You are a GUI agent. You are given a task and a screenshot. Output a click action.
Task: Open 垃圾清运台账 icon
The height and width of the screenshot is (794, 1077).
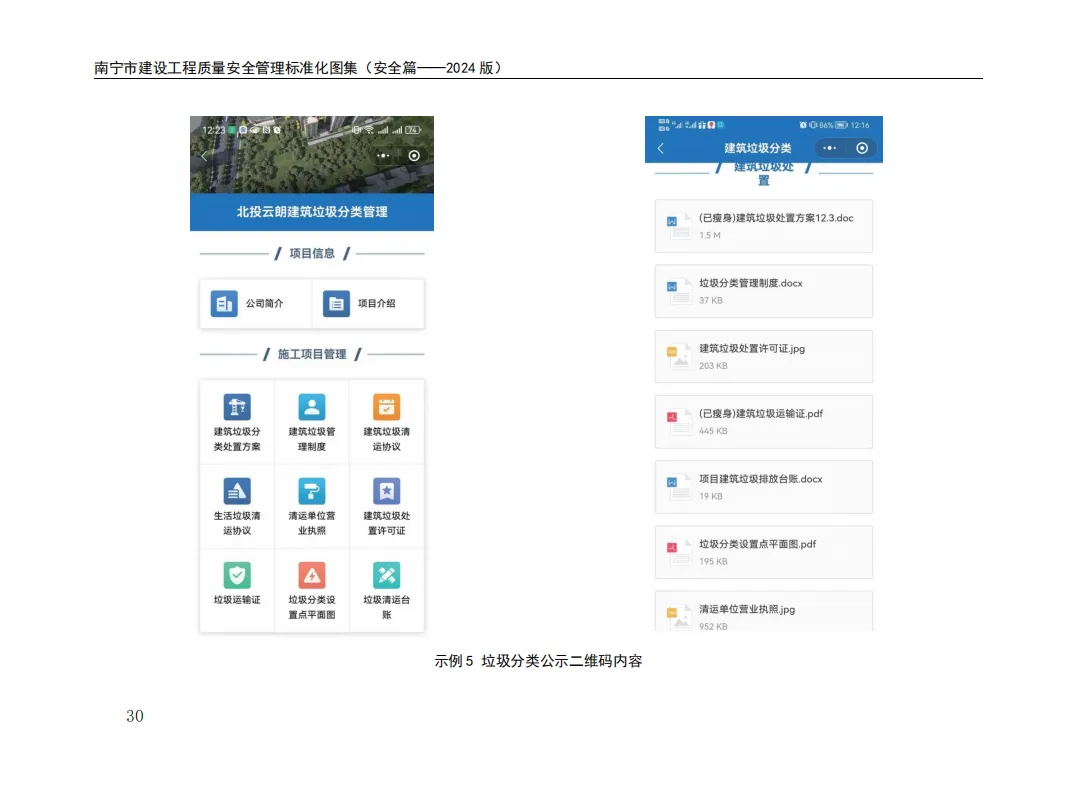click(x=387, y=575)
